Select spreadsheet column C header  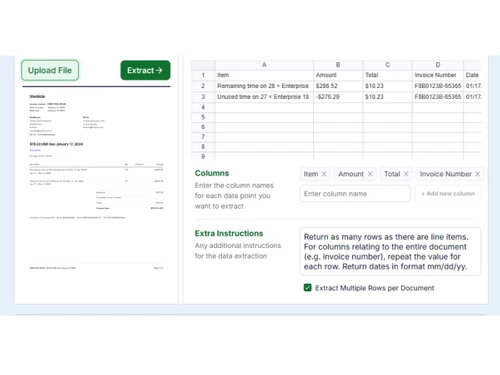[387, 65]
